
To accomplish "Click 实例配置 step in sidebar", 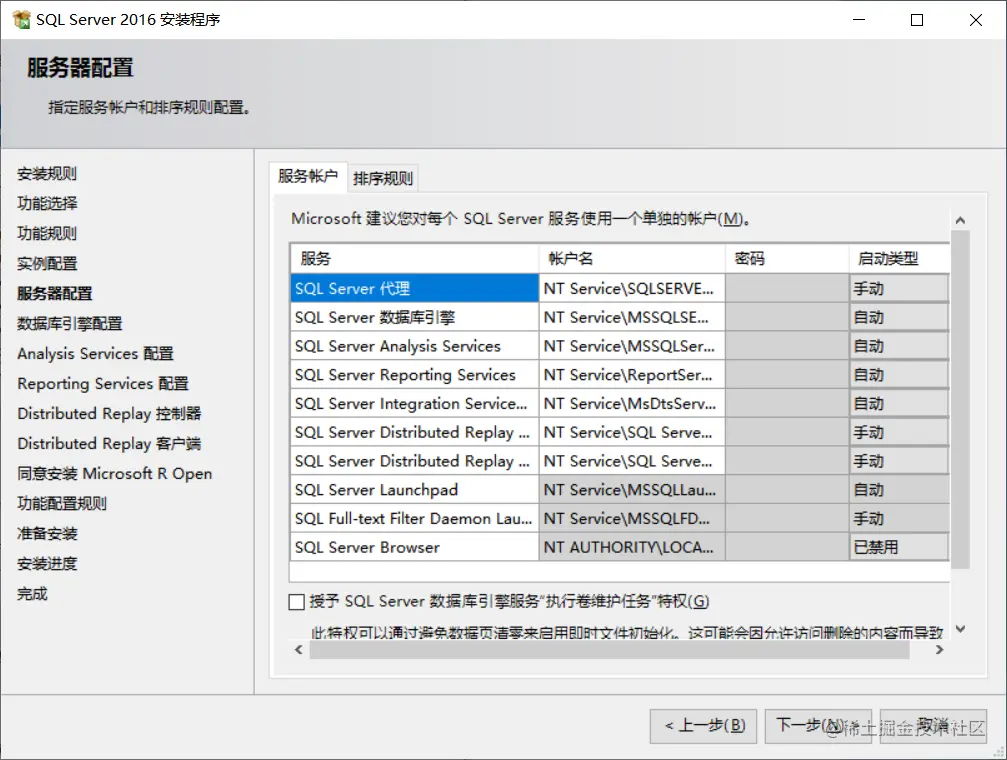I will click(x=47, y=263).
